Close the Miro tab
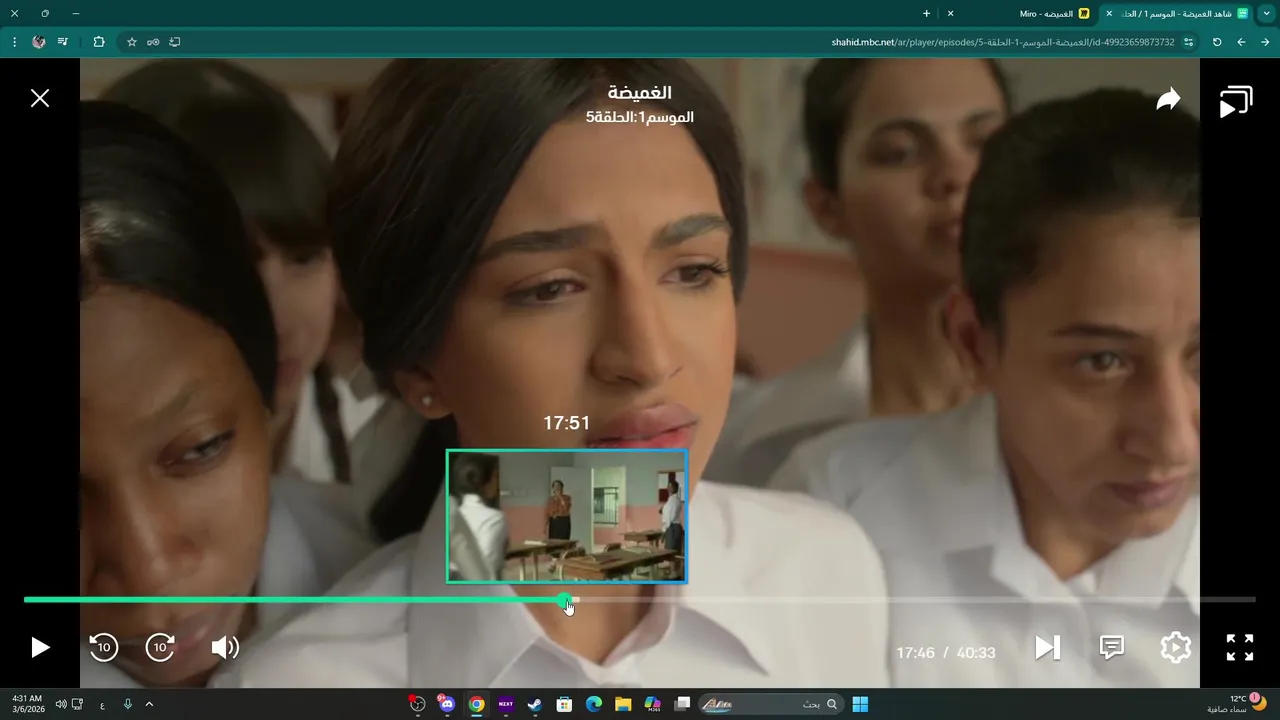Screen dimensions: 1280x720 [950, 14]
